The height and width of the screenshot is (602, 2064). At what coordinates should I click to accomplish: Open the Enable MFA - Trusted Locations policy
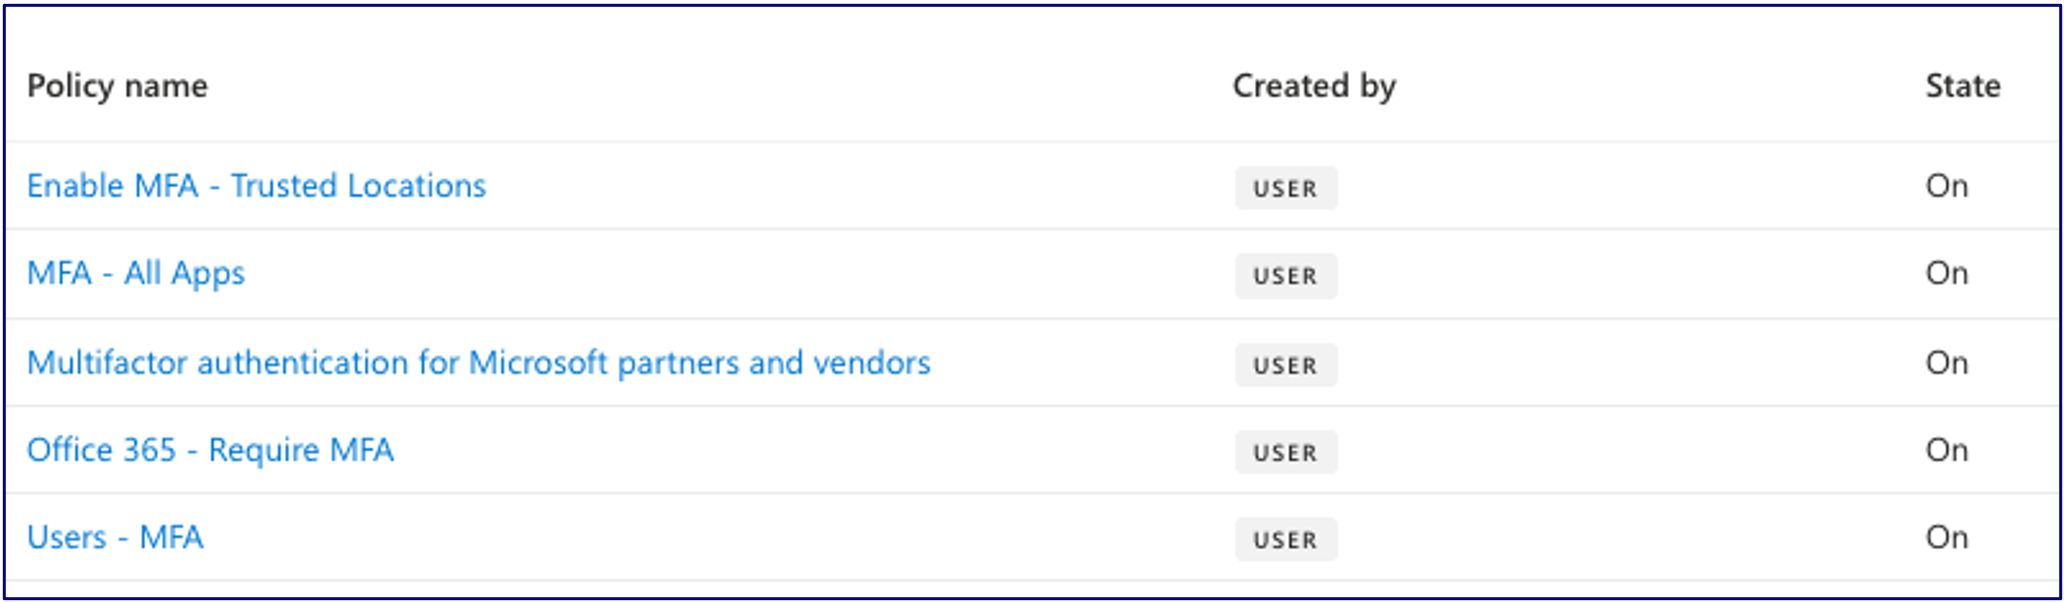pos(256,186)
